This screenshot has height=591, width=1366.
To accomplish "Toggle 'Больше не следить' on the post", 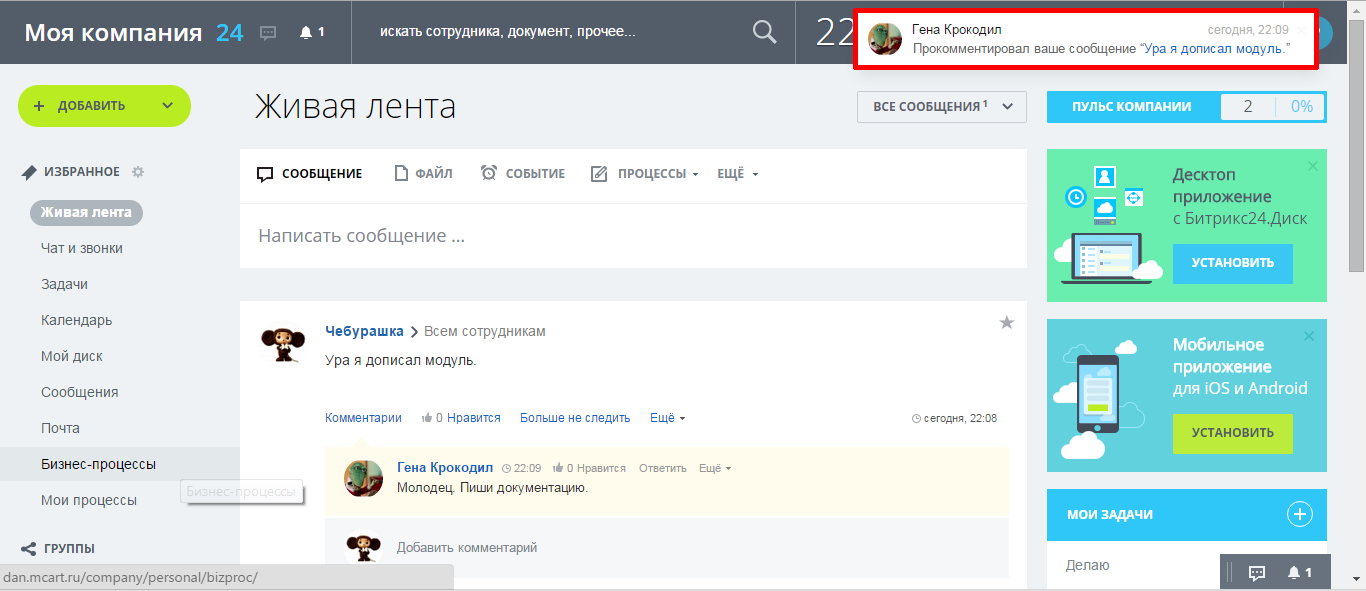I will (574, 418).
